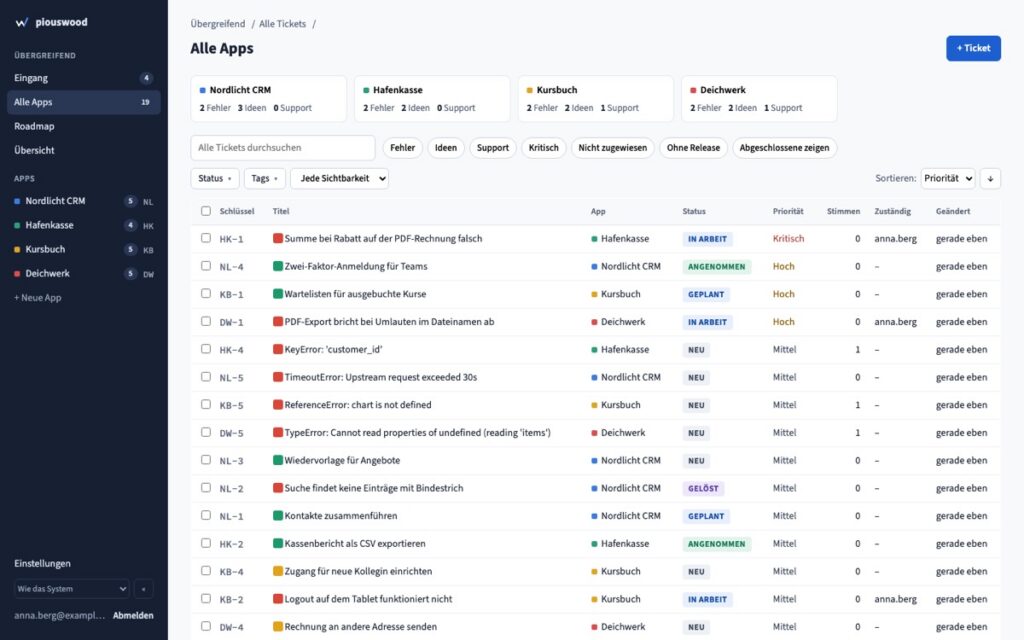Open the Tags filter dropdown
Image resolution: width=1024 pixels, height=640 pixels.
(x=264, y=178)
